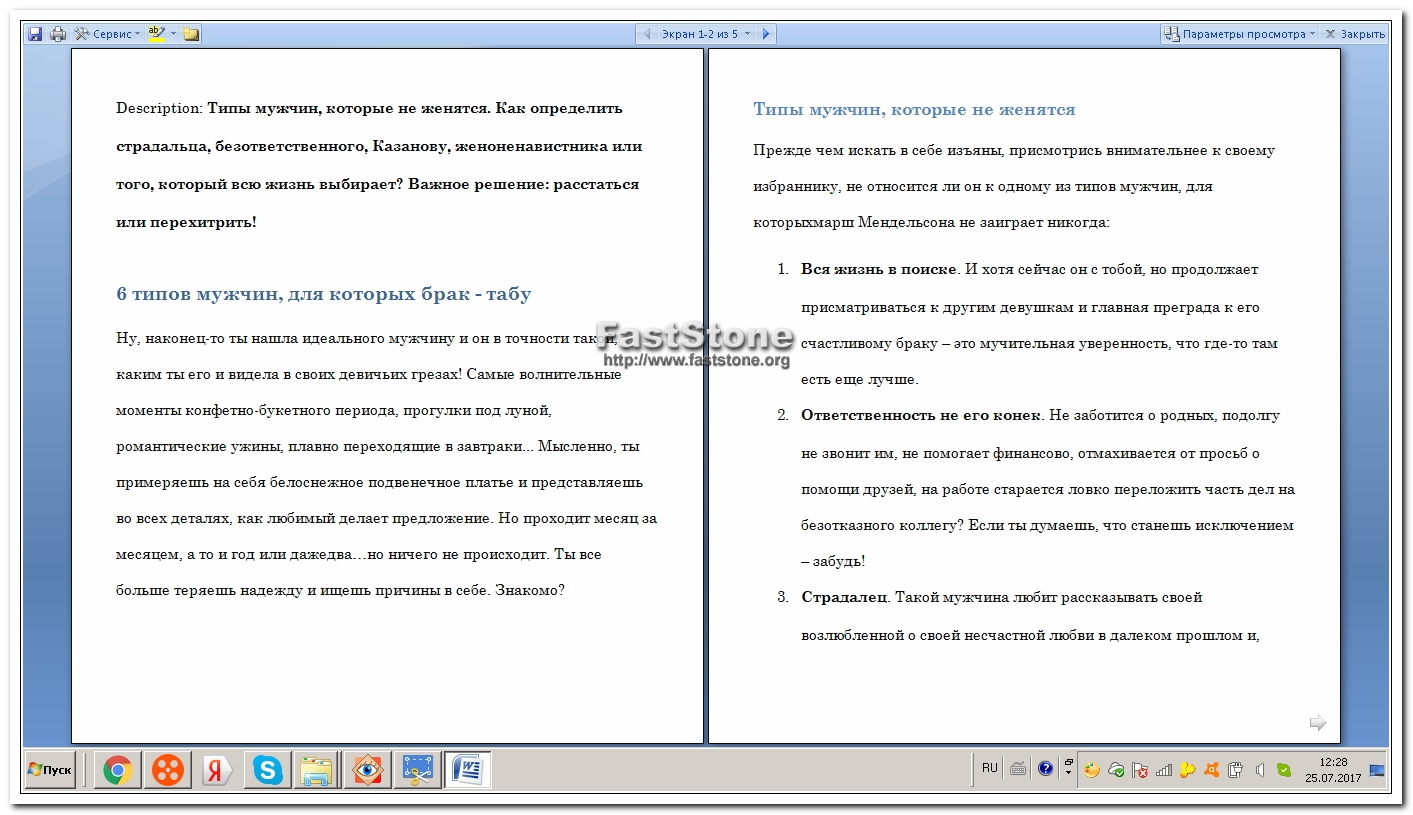This screenshot has width=1413, height=815.
Task: Click the yellow note icon in the toolbar
Action: coord(191,34)
